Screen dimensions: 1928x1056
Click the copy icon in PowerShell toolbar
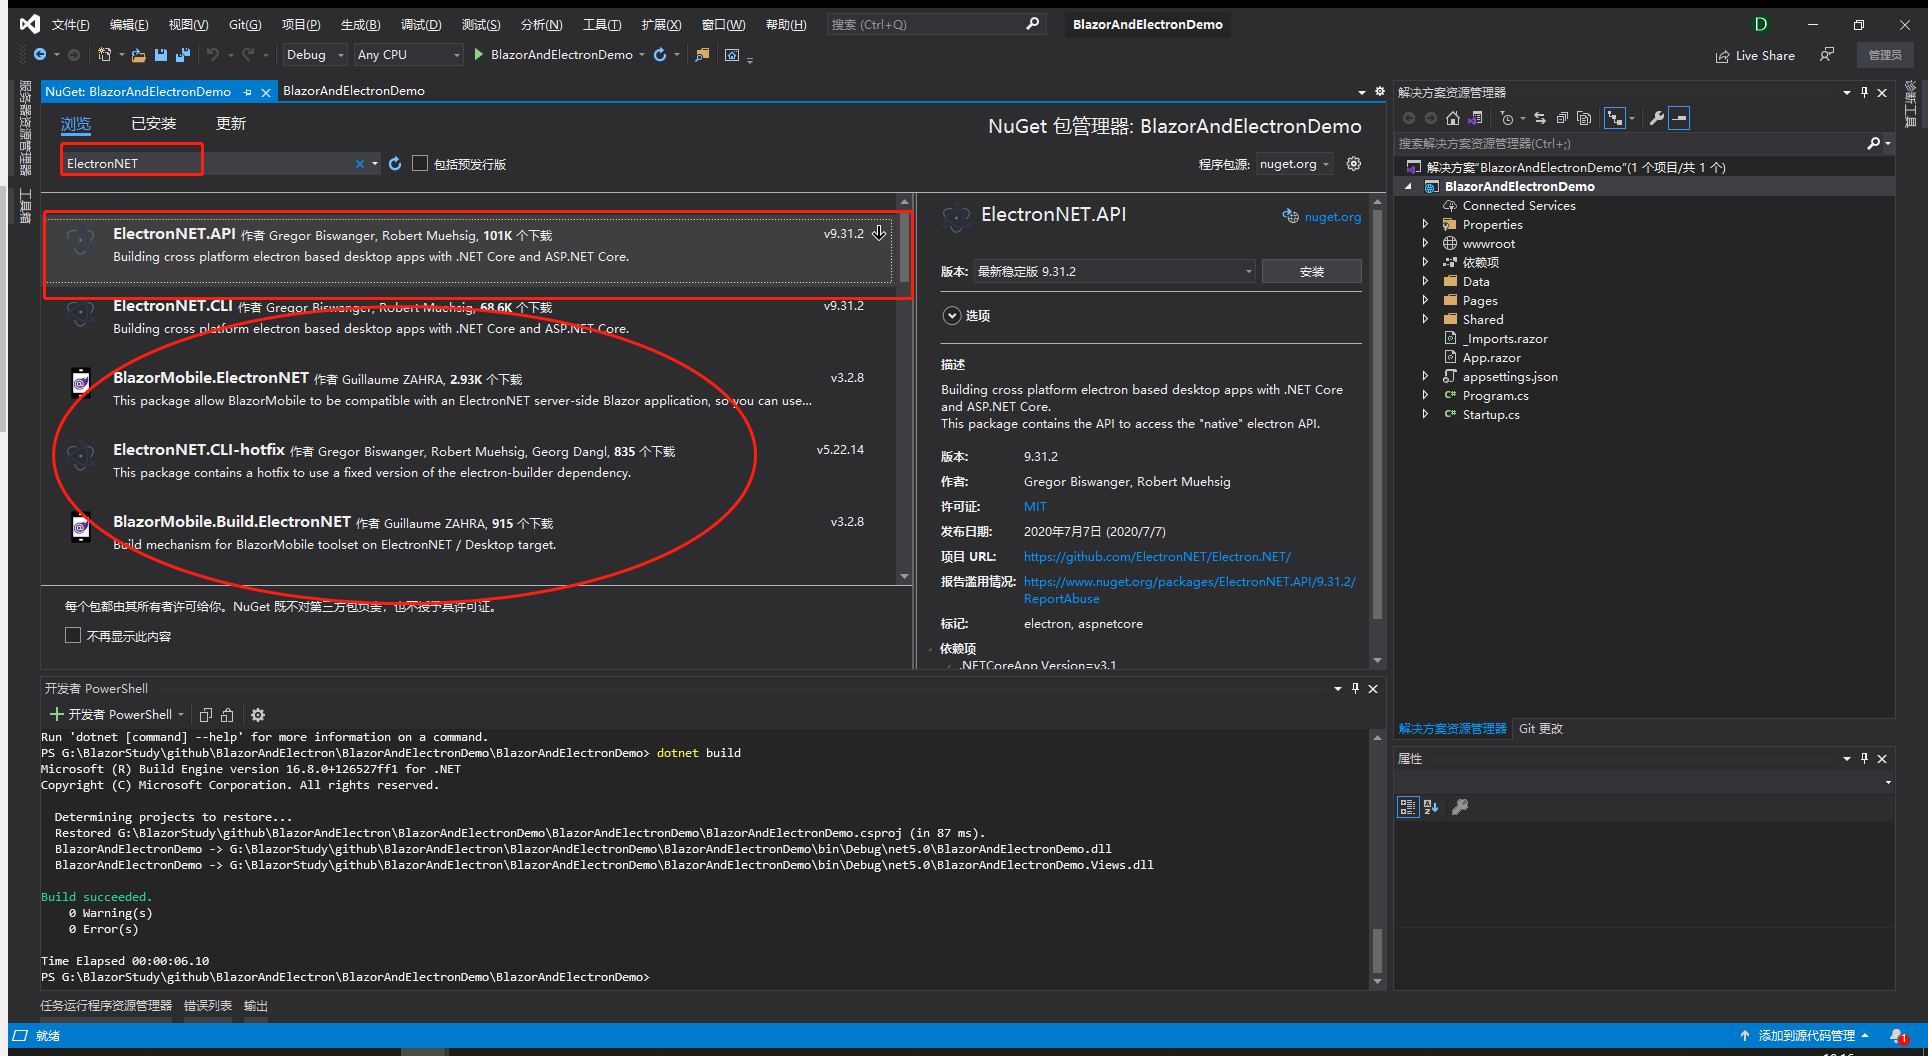point(206,715)
